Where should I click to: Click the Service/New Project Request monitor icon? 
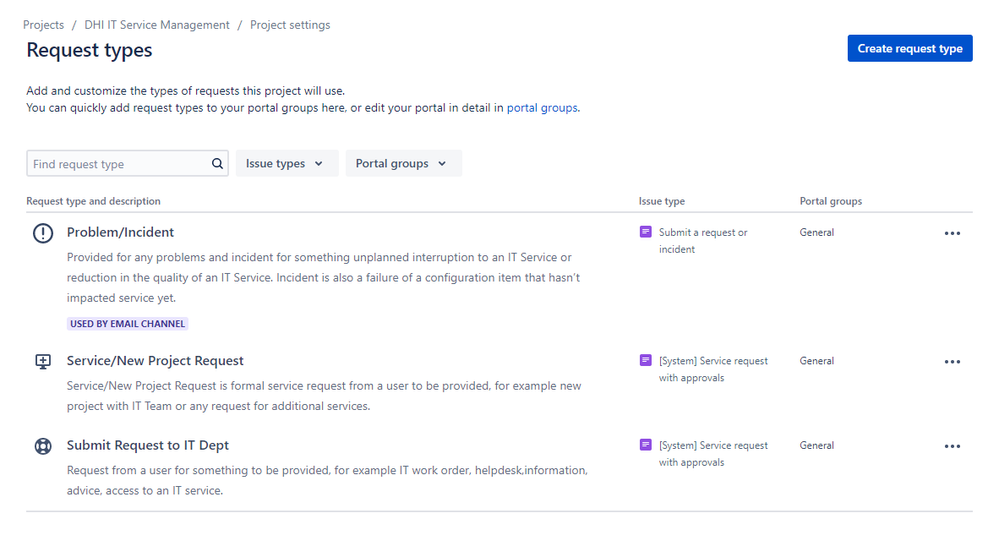coord(43,362)
